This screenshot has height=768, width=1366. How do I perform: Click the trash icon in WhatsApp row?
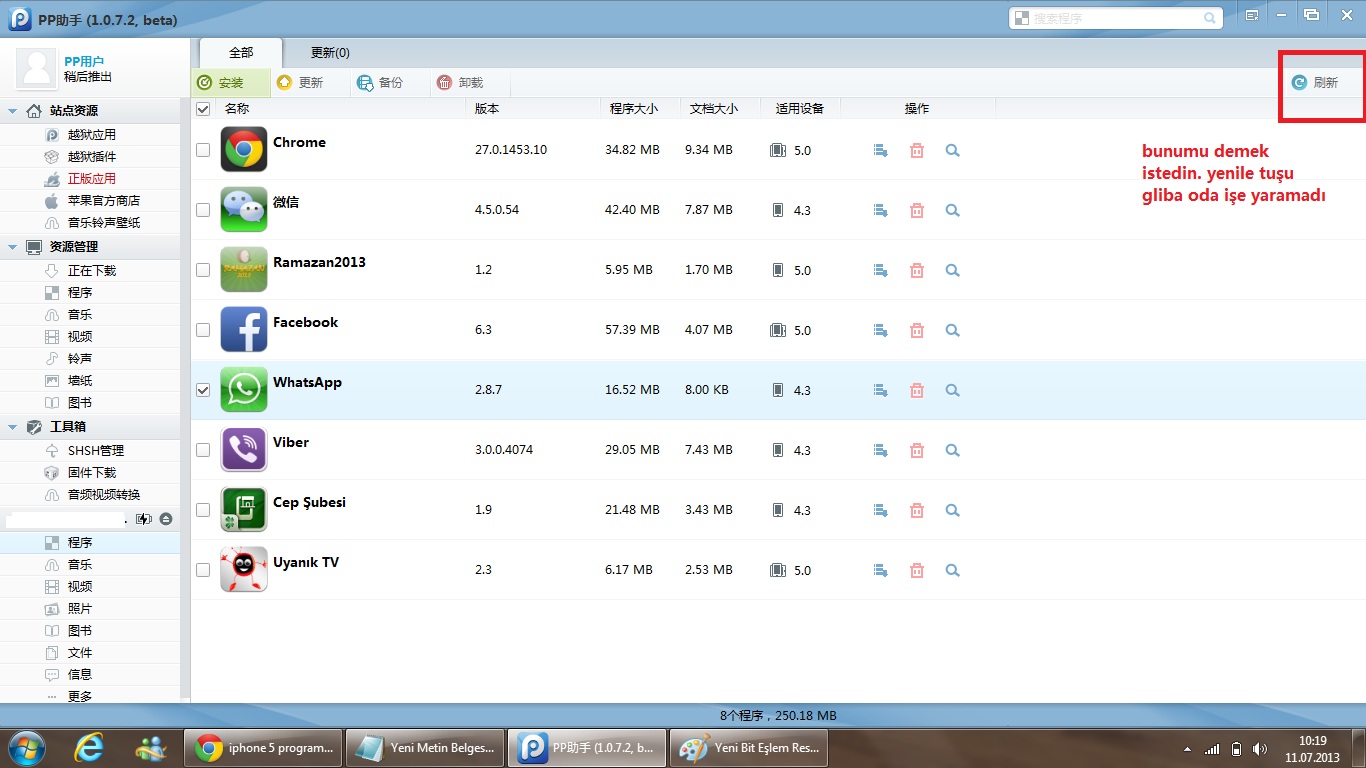coord(916,391)
